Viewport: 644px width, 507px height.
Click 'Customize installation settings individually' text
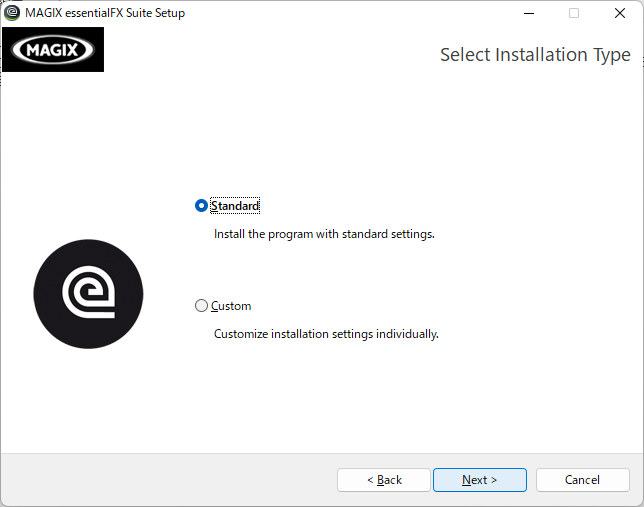click(326, 334)
